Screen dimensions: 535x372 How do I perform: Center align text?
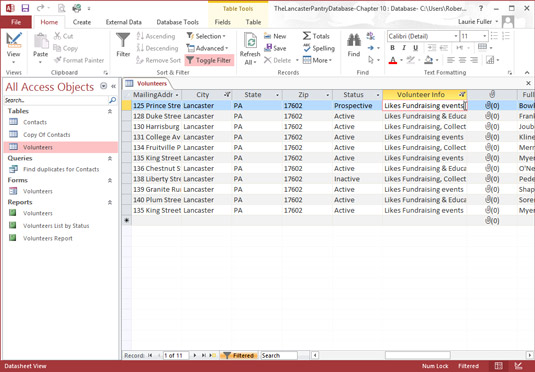point(462,60)
